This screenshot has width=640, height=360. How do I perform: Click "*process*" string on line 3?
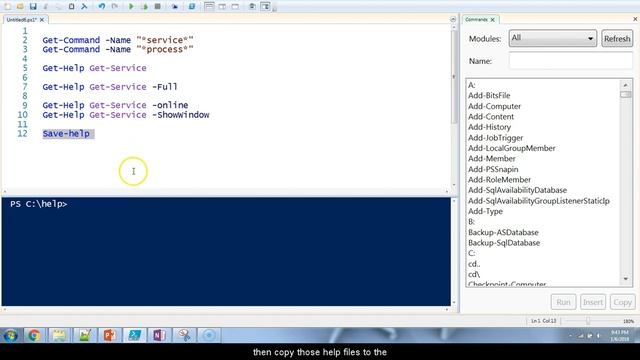165,49
